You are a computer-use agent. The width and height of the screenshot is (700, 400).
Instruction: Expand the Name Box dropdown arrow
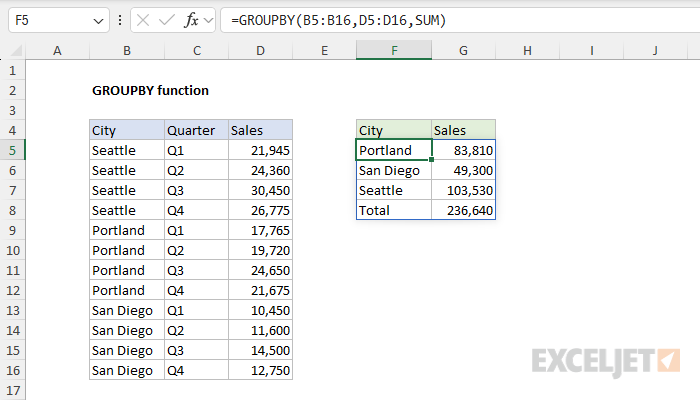(98, 21)
